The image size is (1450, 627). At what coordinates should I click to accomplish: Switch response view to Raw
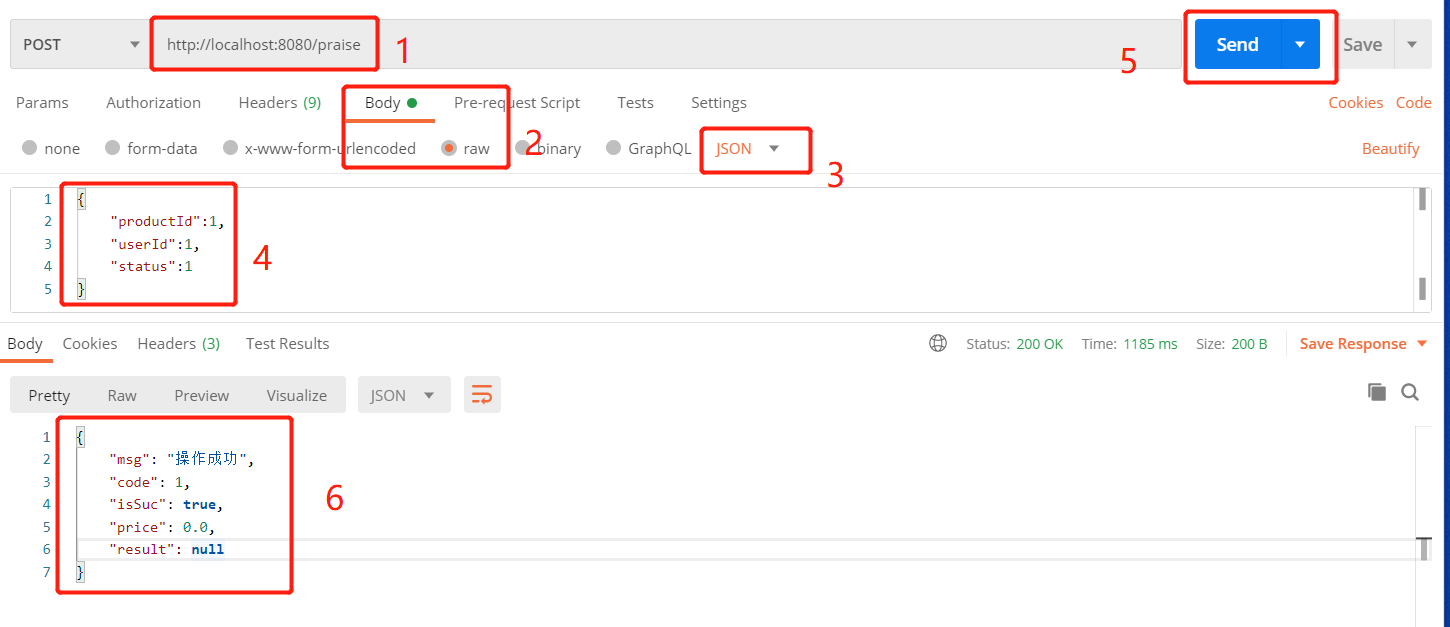coord(122,395)
